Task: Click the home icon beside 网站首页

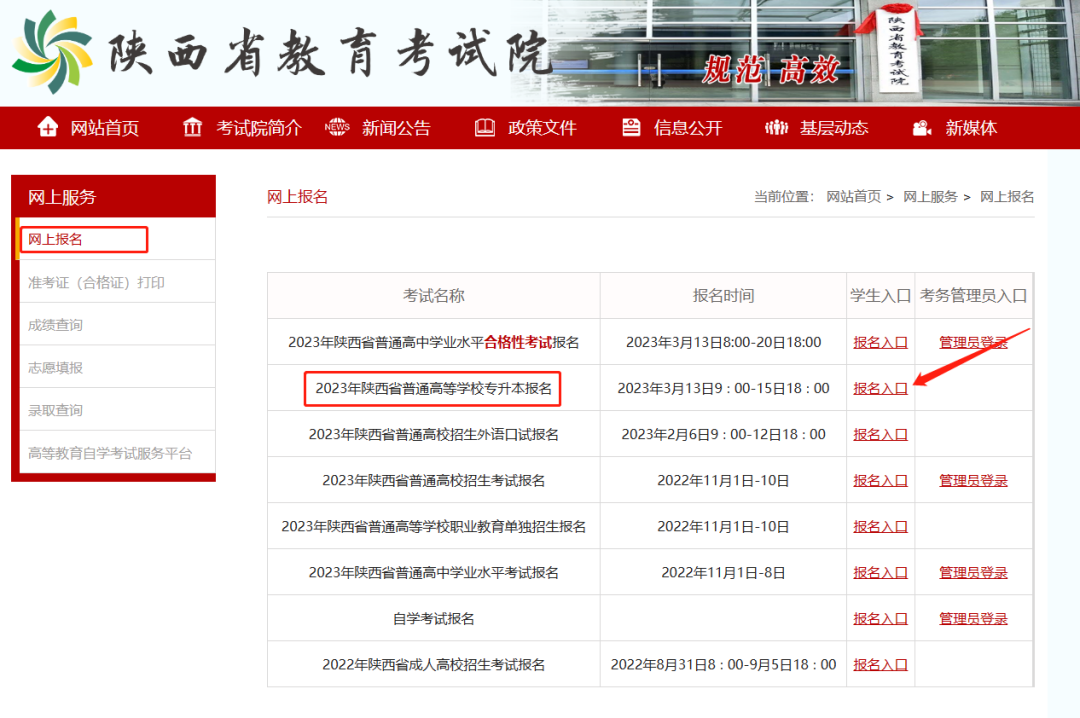Action: pos(48,127)
